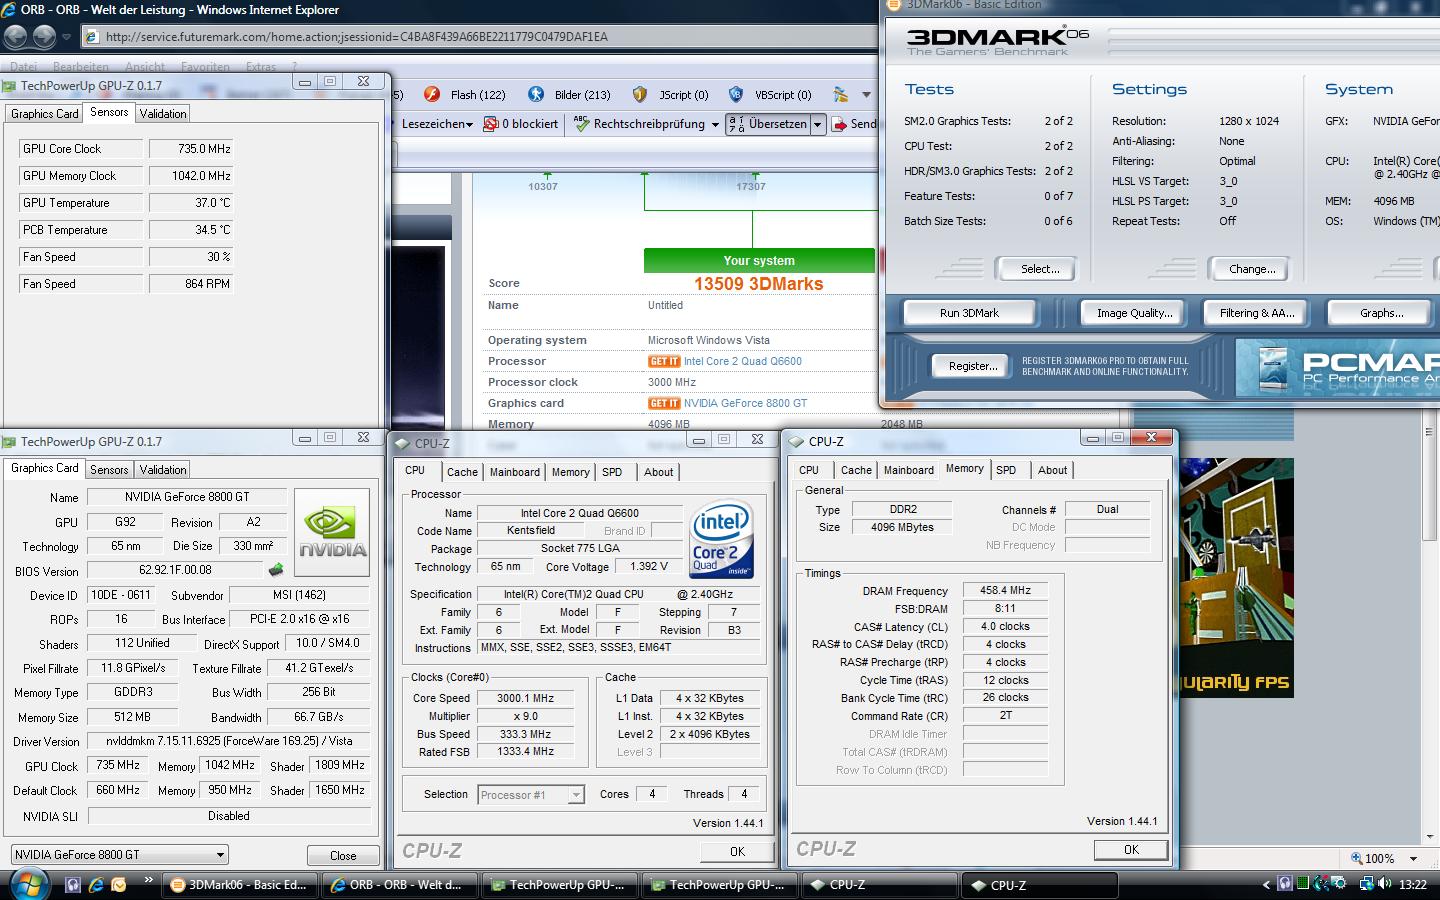Click Run 3DMark button

[x=969, y=313]
